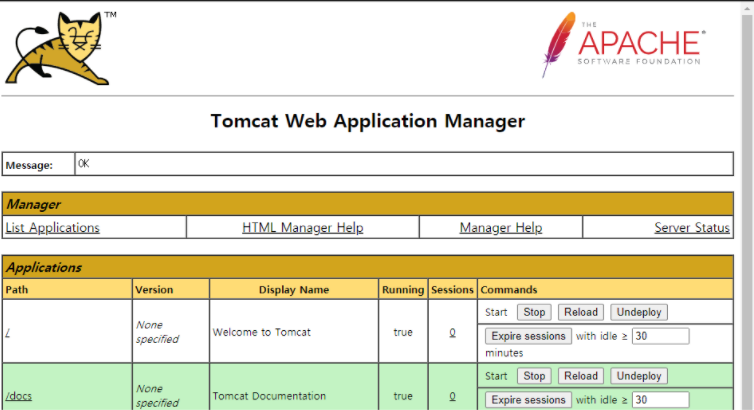Click sessions count for Tomcat Documentation
The height and width of the screenshot is (410, 754).
click(452, 396)
